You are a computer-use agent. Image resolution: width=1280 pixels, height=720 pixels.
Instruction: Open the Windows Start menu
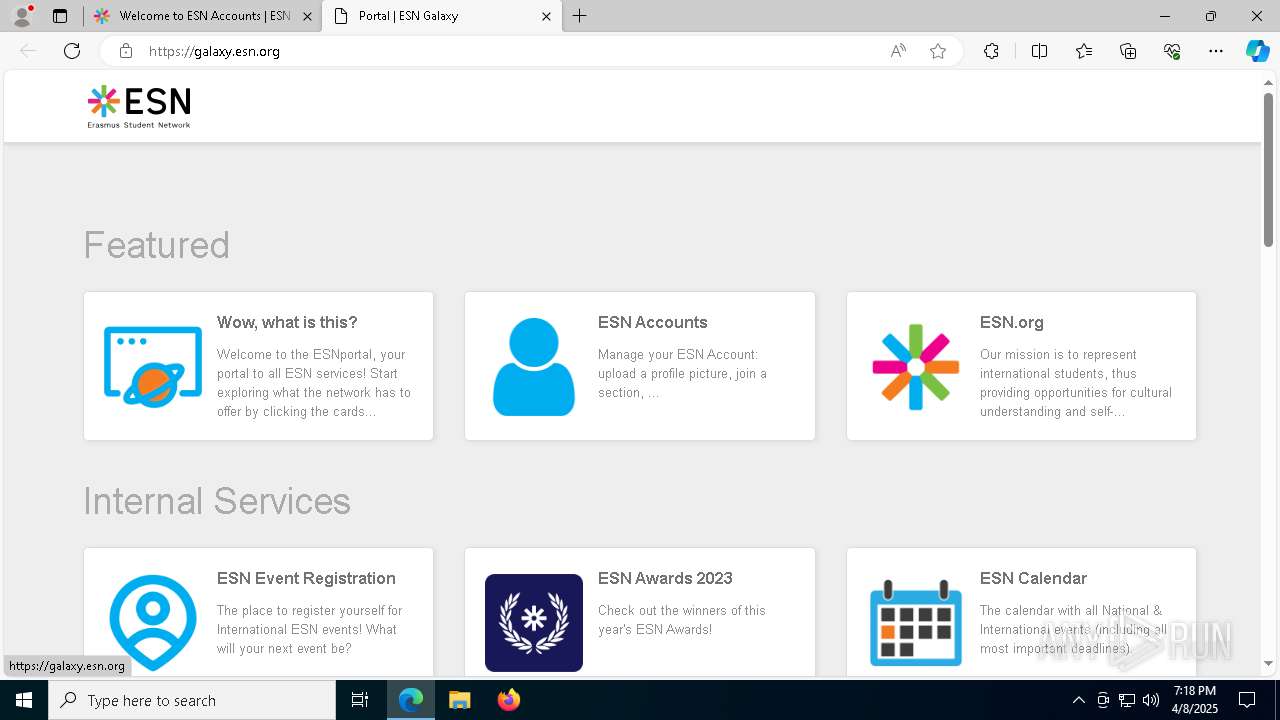24,700
